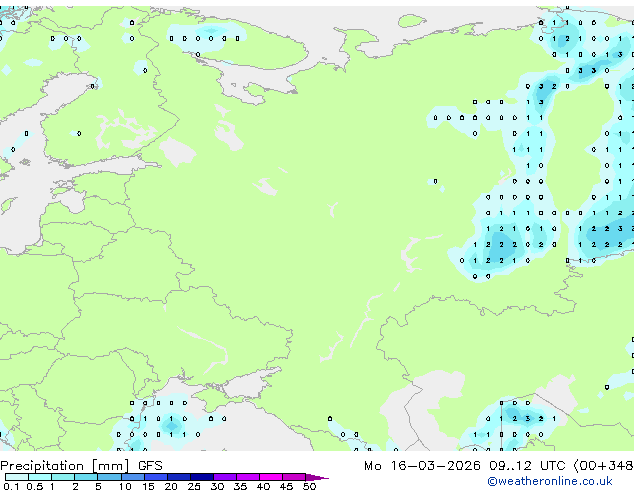Viewport: 634px width, 490px height.
Task: Click legend tick label "25"
Action: [x=194, y=486]
